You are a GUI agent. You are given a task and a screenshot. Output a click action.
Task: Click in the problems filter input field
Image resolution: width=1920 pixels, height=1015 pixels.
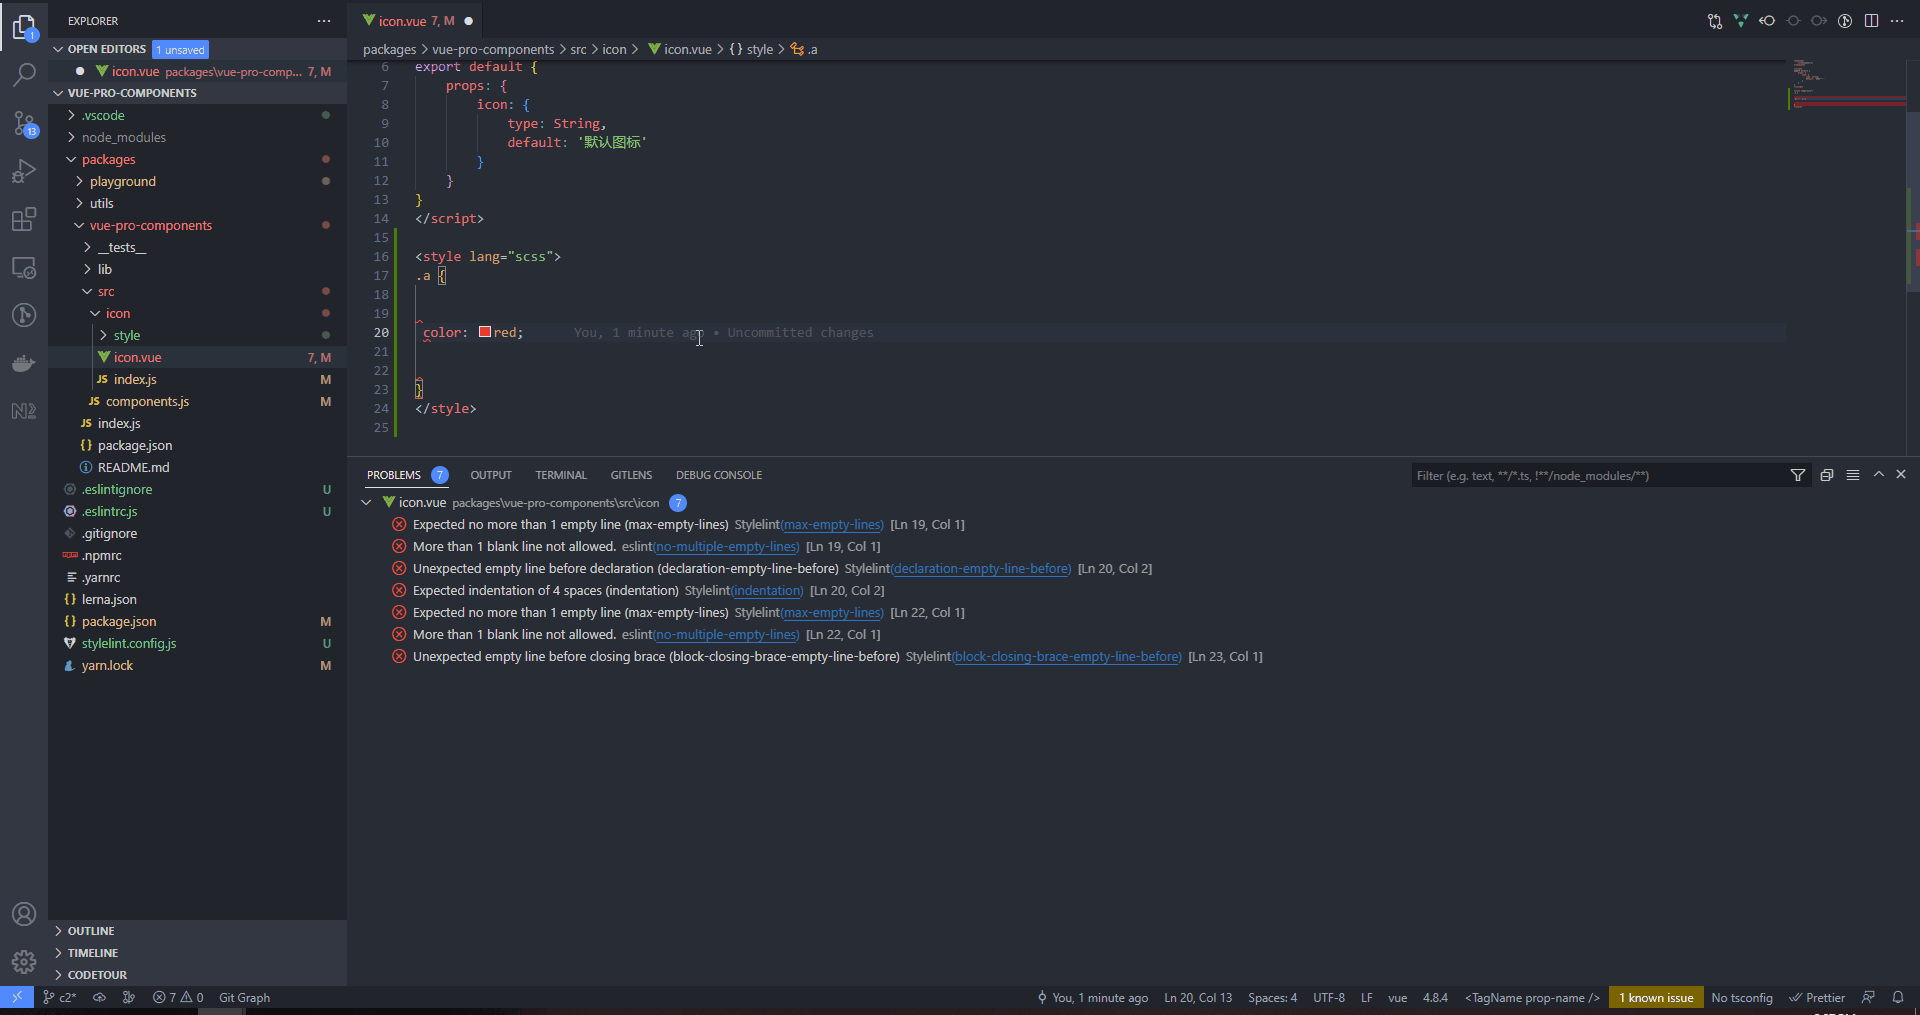[1598, 476]
